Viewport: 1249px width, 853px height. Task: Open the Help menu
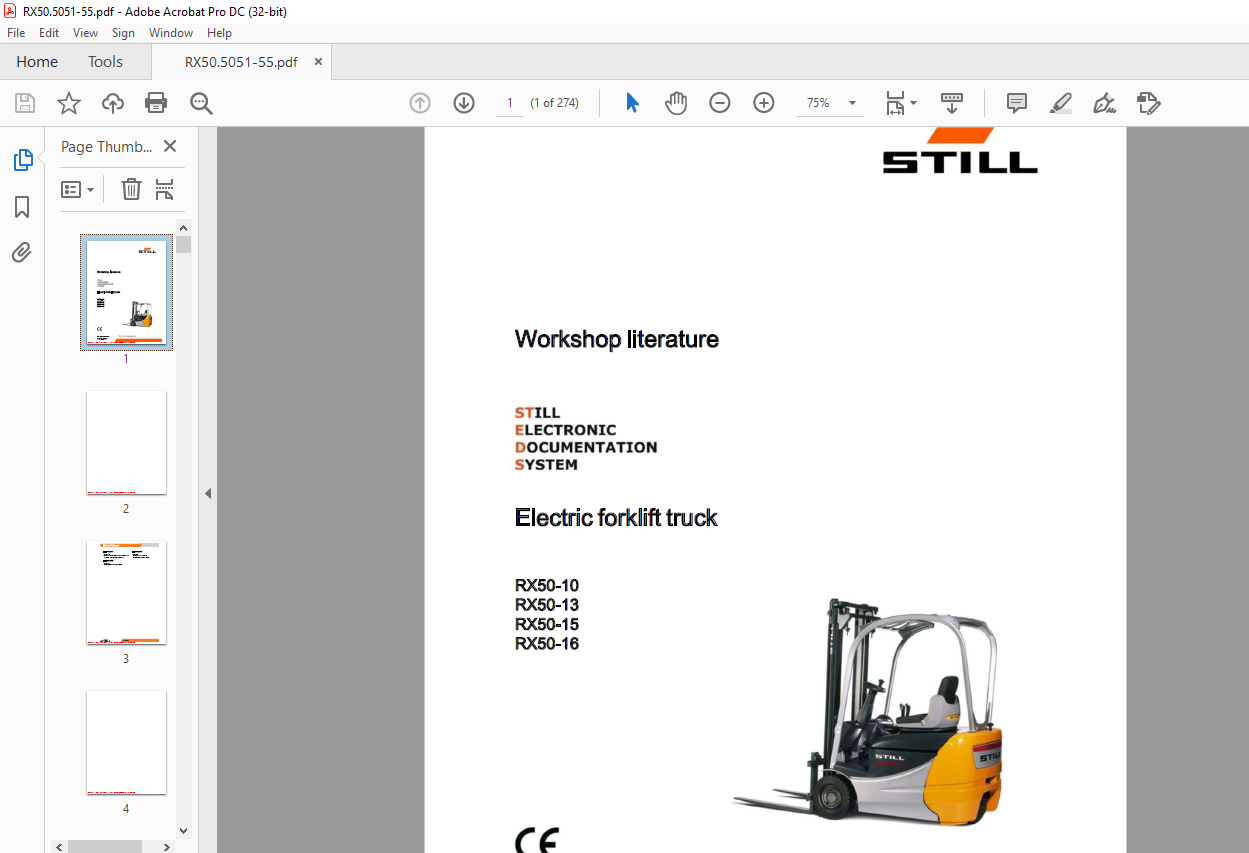coord(219,33)
